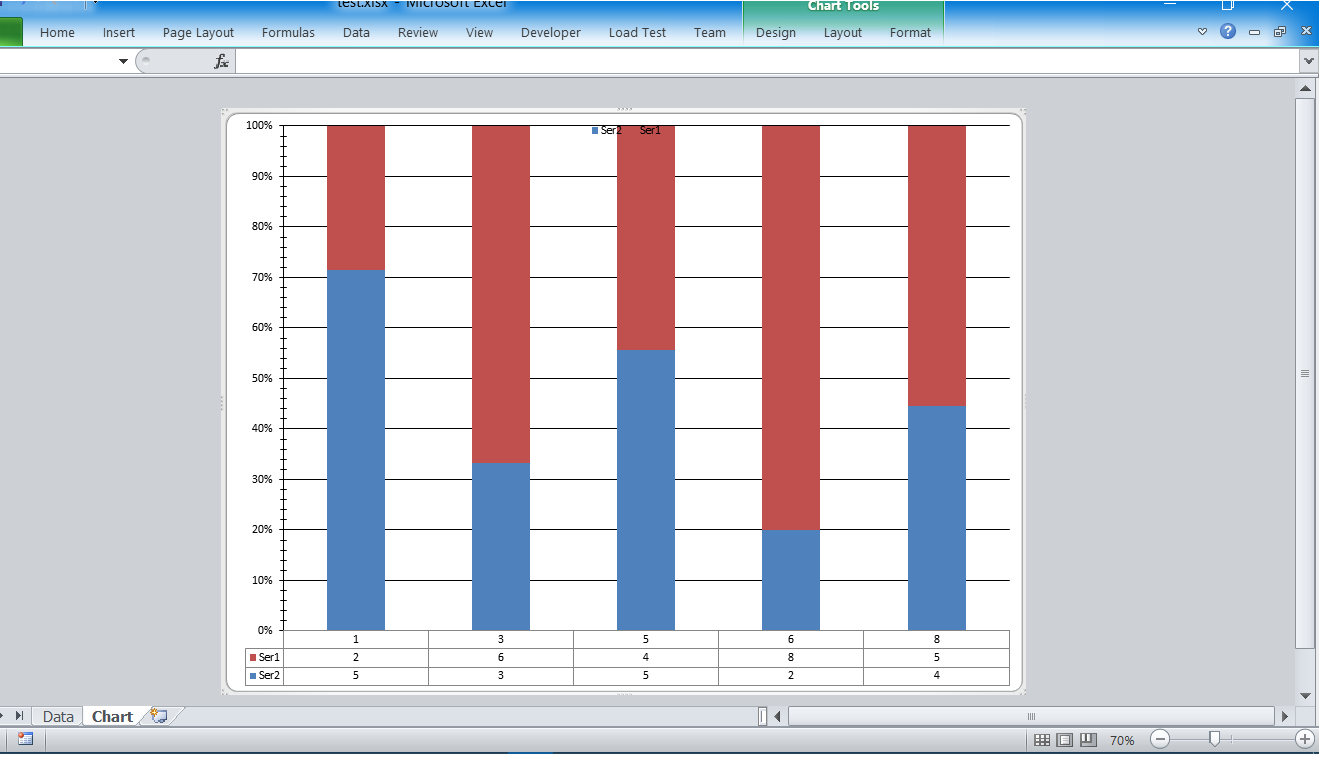The width and height of the screenshot is (1321, 757).
Task: Select the Ser2 blue legend key in data table
Action: pyautogui.click(x=253, y=676)
